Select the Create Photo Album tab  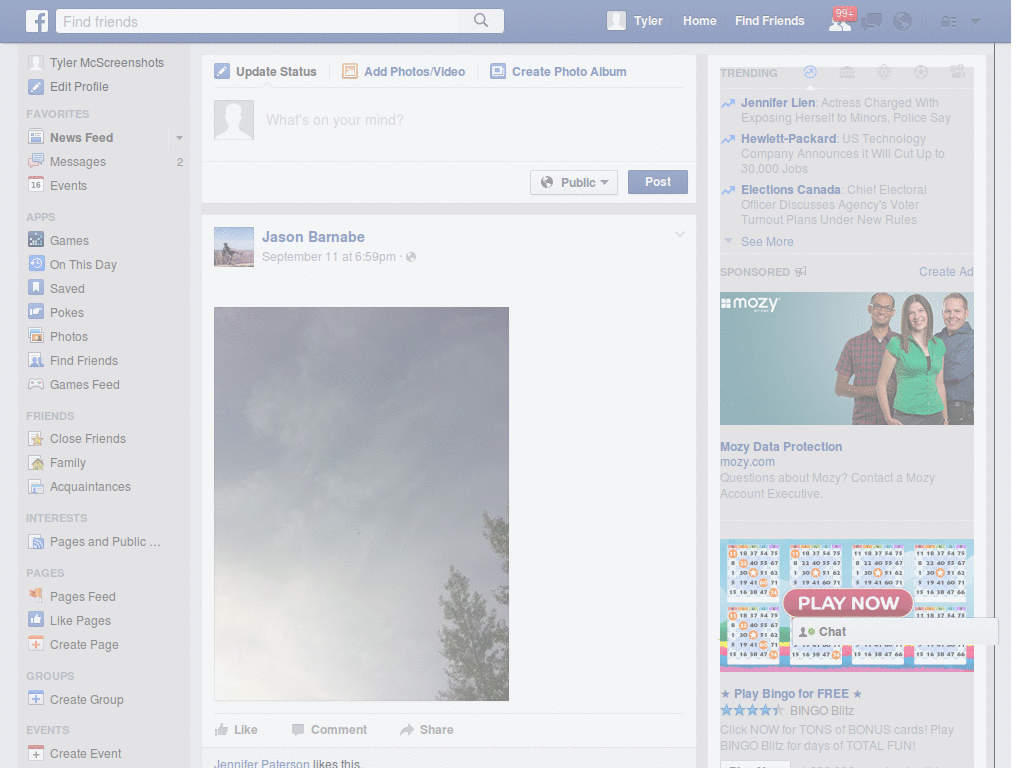[558, 71]
